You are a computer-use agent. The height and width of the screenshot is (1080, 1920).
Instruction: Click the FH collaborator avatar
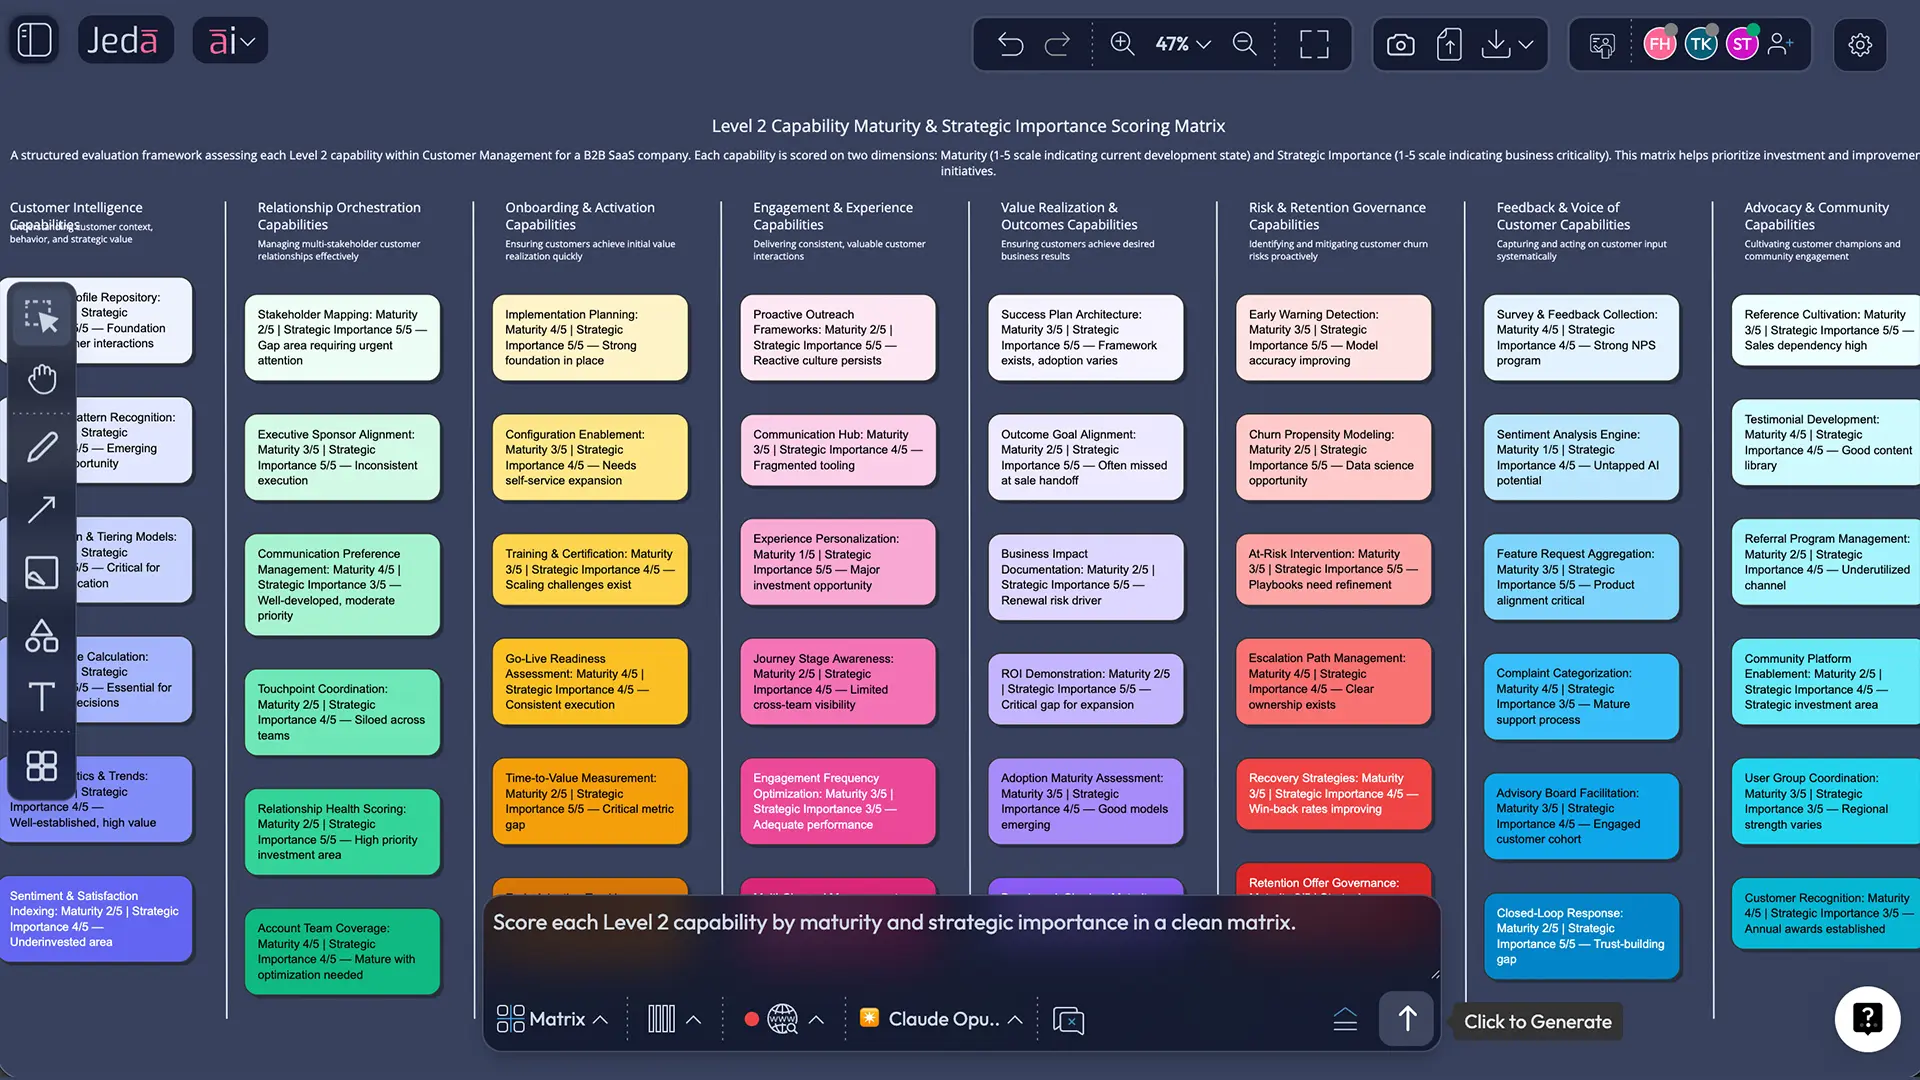[1659, 44]
